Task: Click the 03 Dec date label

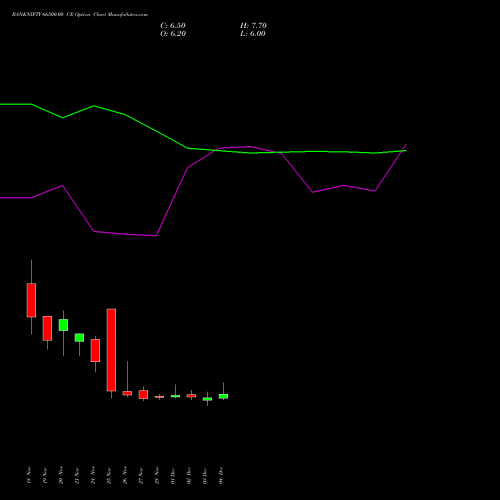Action: (205, 475)
